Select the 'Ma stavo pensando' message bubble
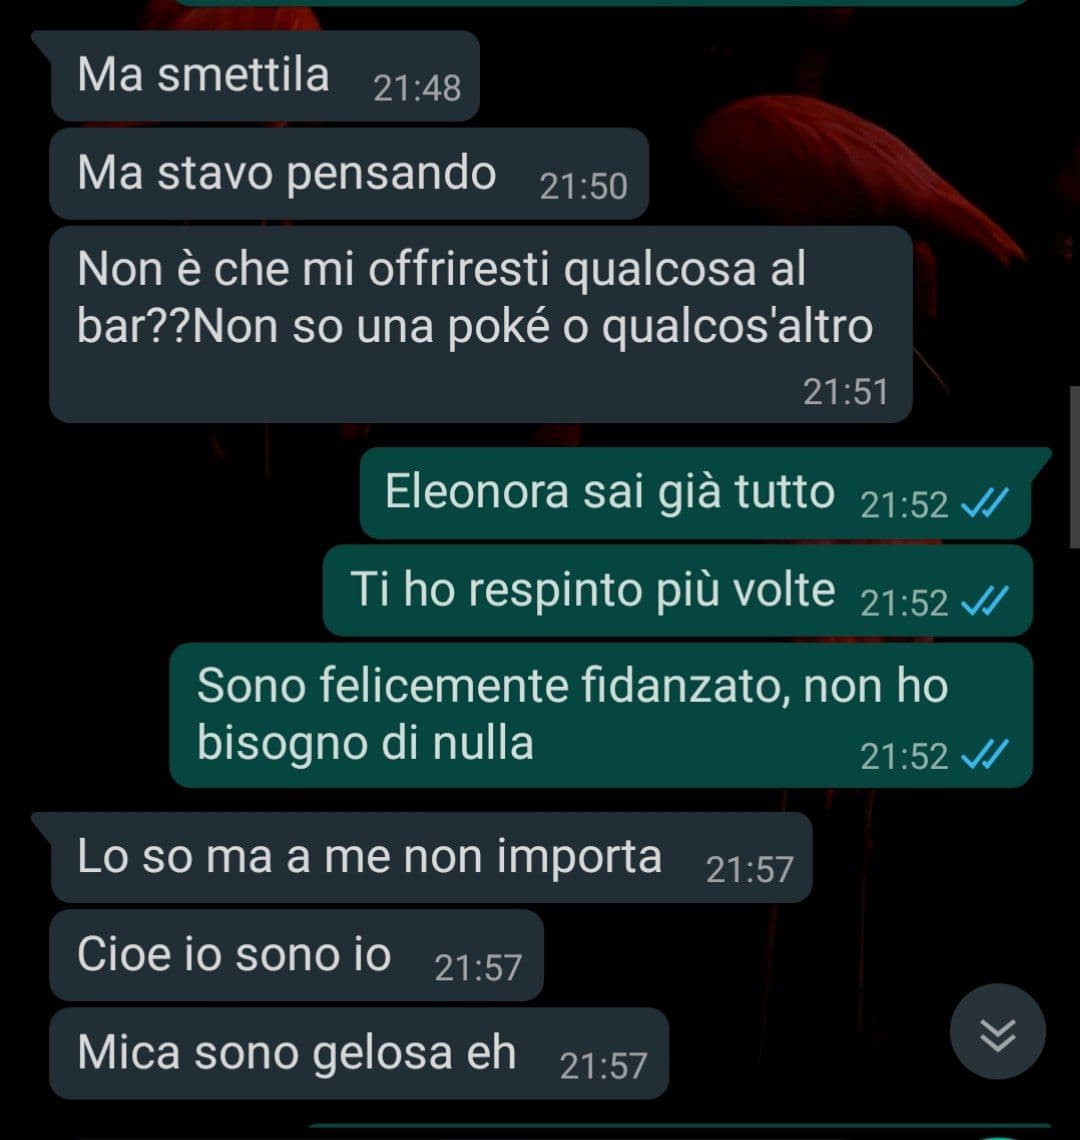This screenshot has height=1140, width=1080. (x=349, y=173)
